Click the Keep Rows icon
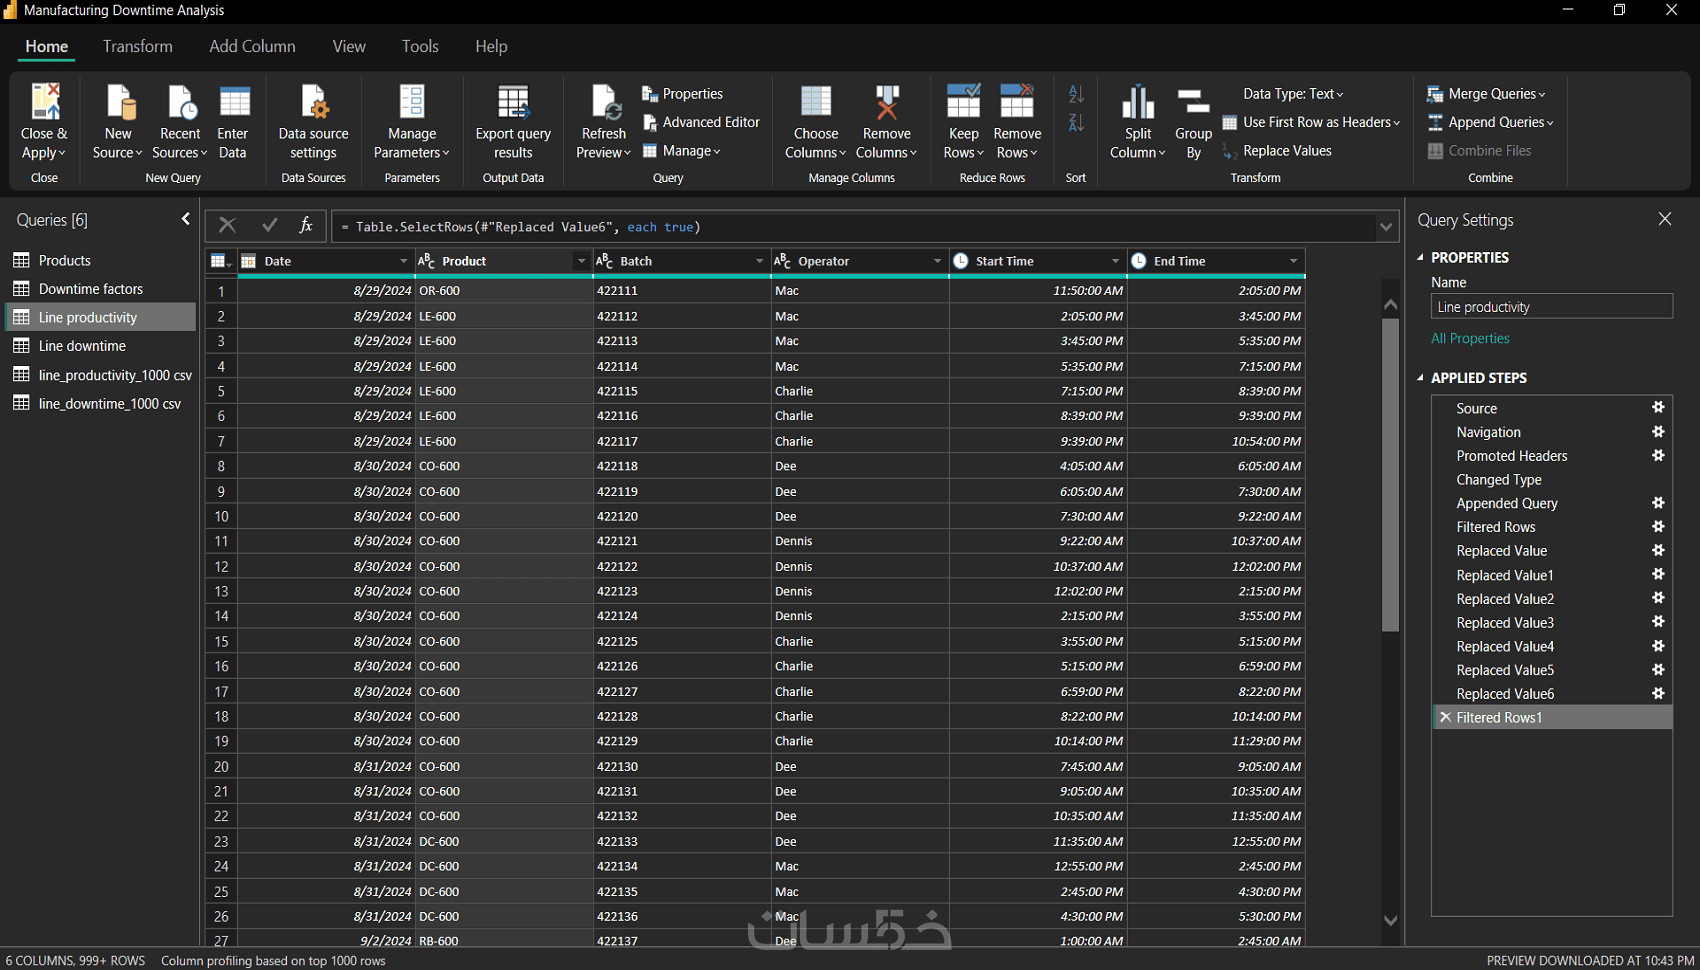The width and height of the screenshot is (1700, 970). [963, 102]
